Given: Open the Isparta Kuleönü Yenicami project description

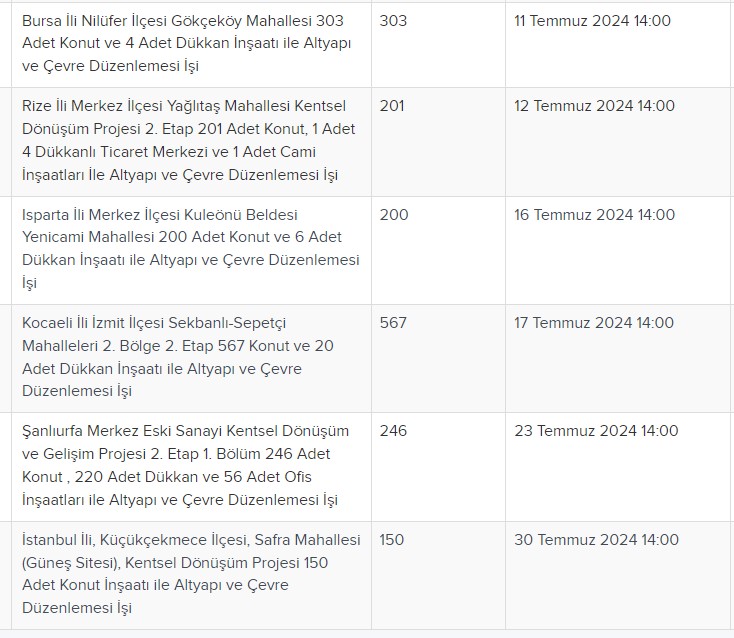Looking at the screenshot, I should tap(191, 249).
